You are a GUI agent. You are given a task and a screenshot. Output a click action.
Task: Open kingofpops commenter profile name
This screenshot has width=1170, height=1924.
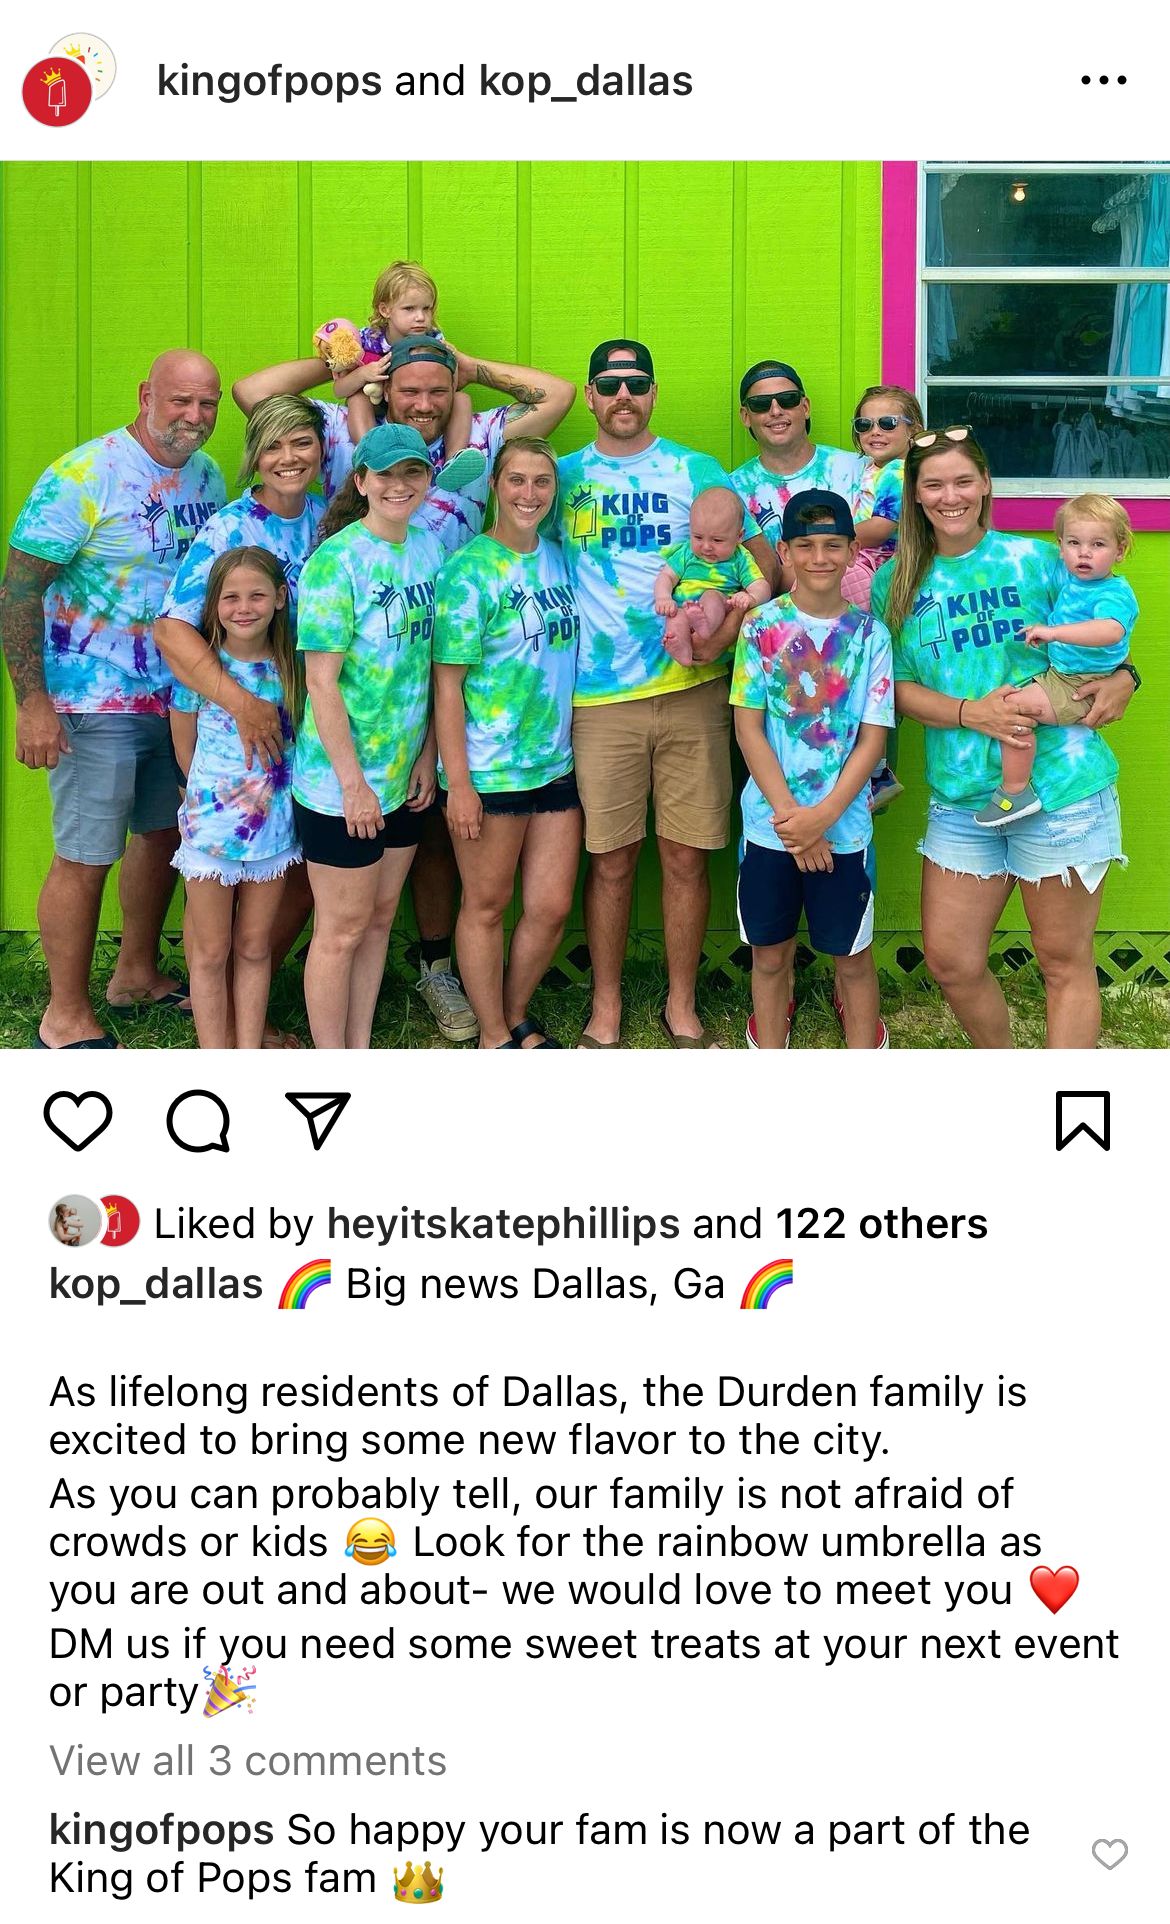pyautogui.click(x=161, y=1830)
